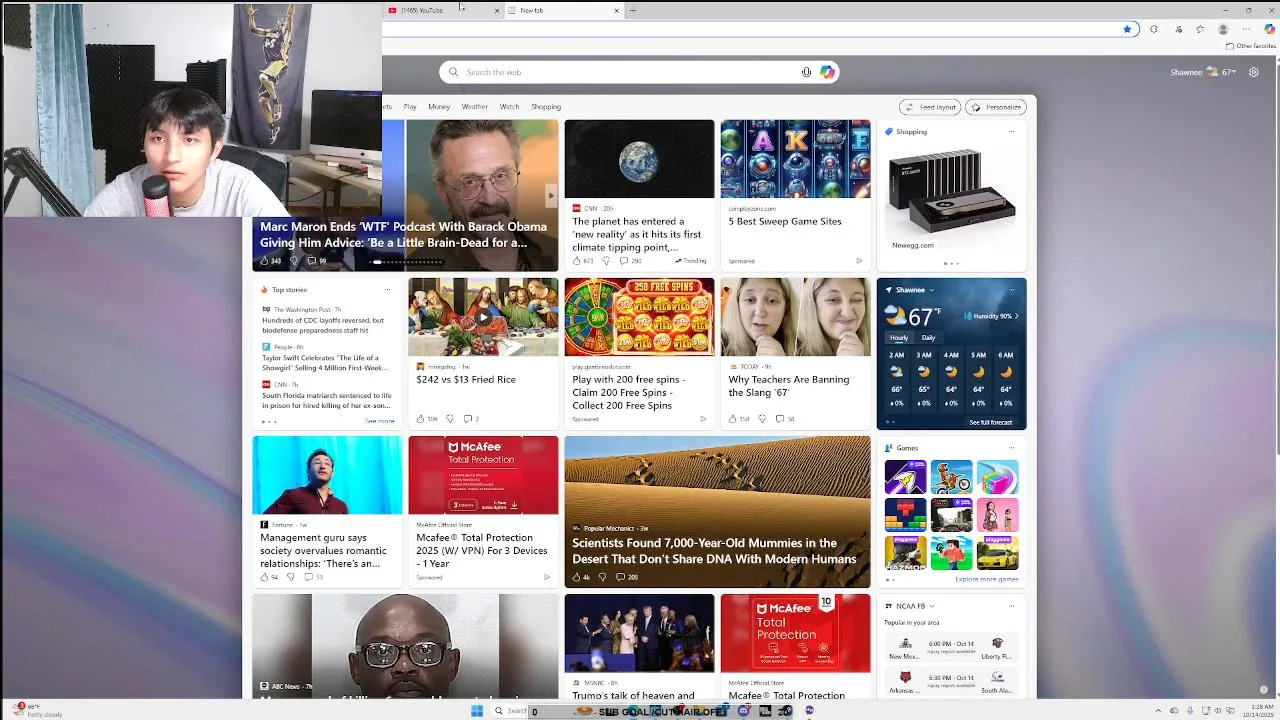Click See more in Top stories
This screenshot has width=1280, height=720.
pos(379,421)
